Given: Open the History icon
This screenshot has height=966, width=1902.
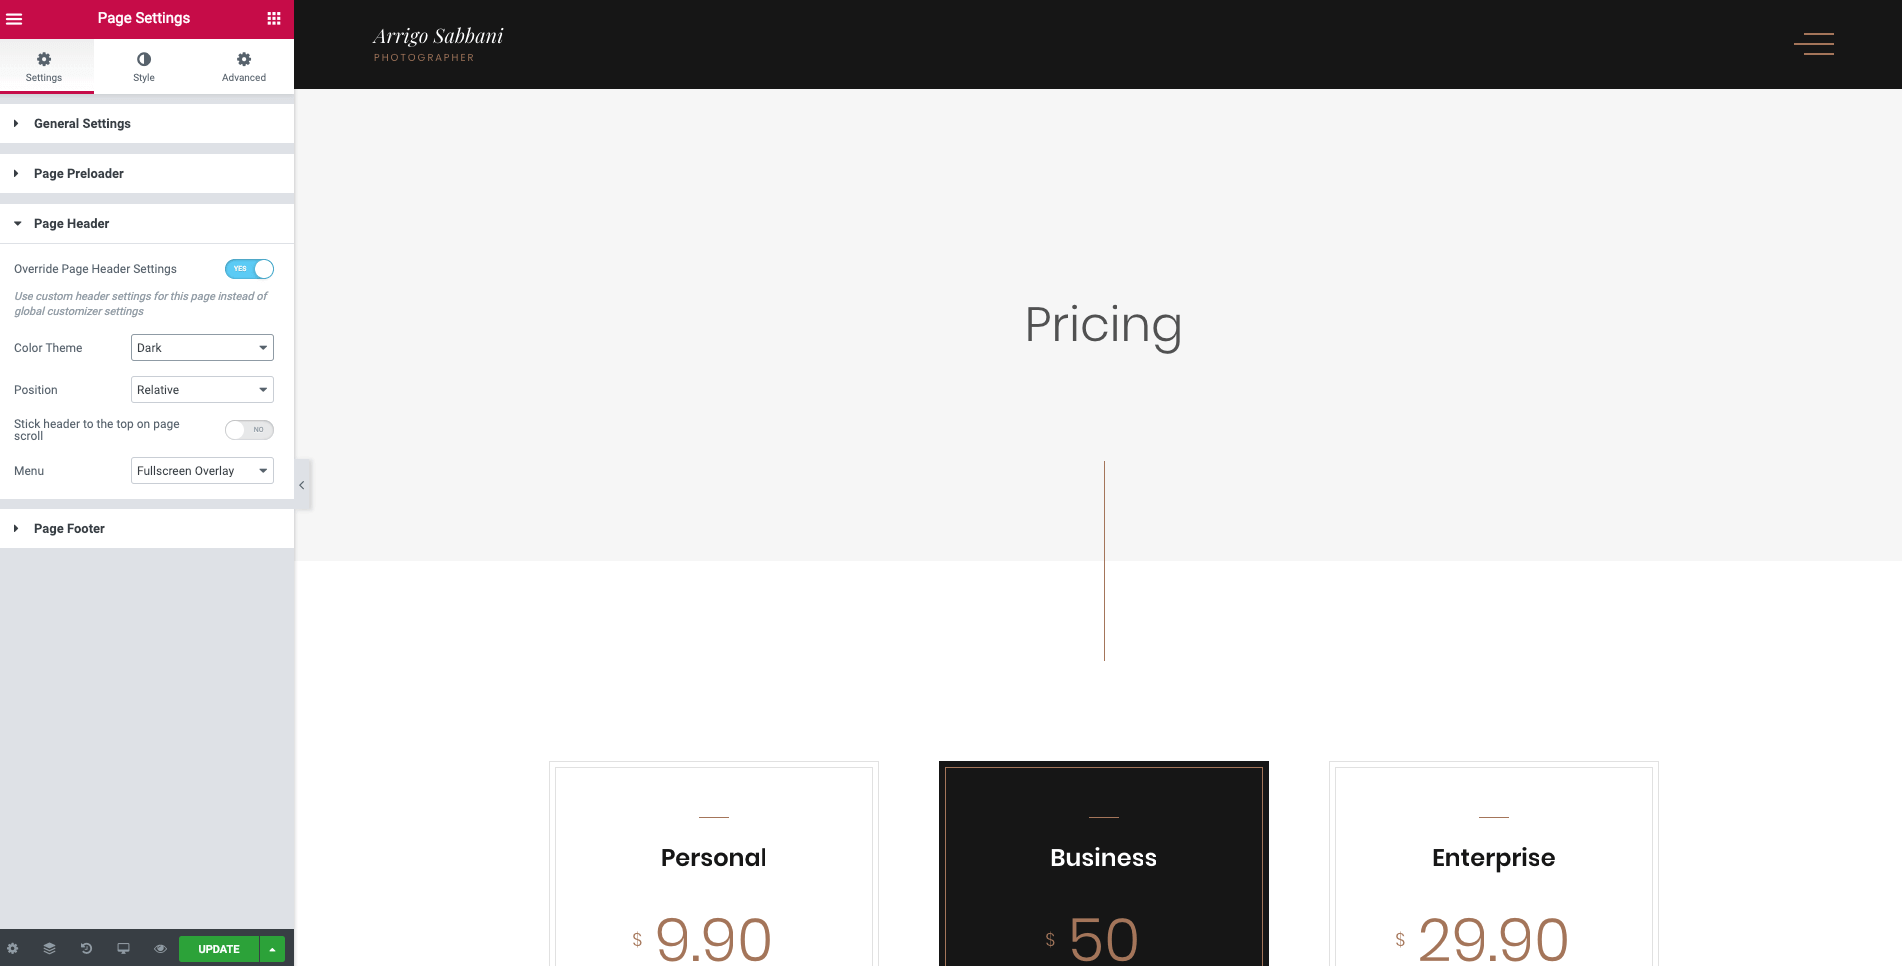Looking at the screenshot, I should [x=86, y=949].
